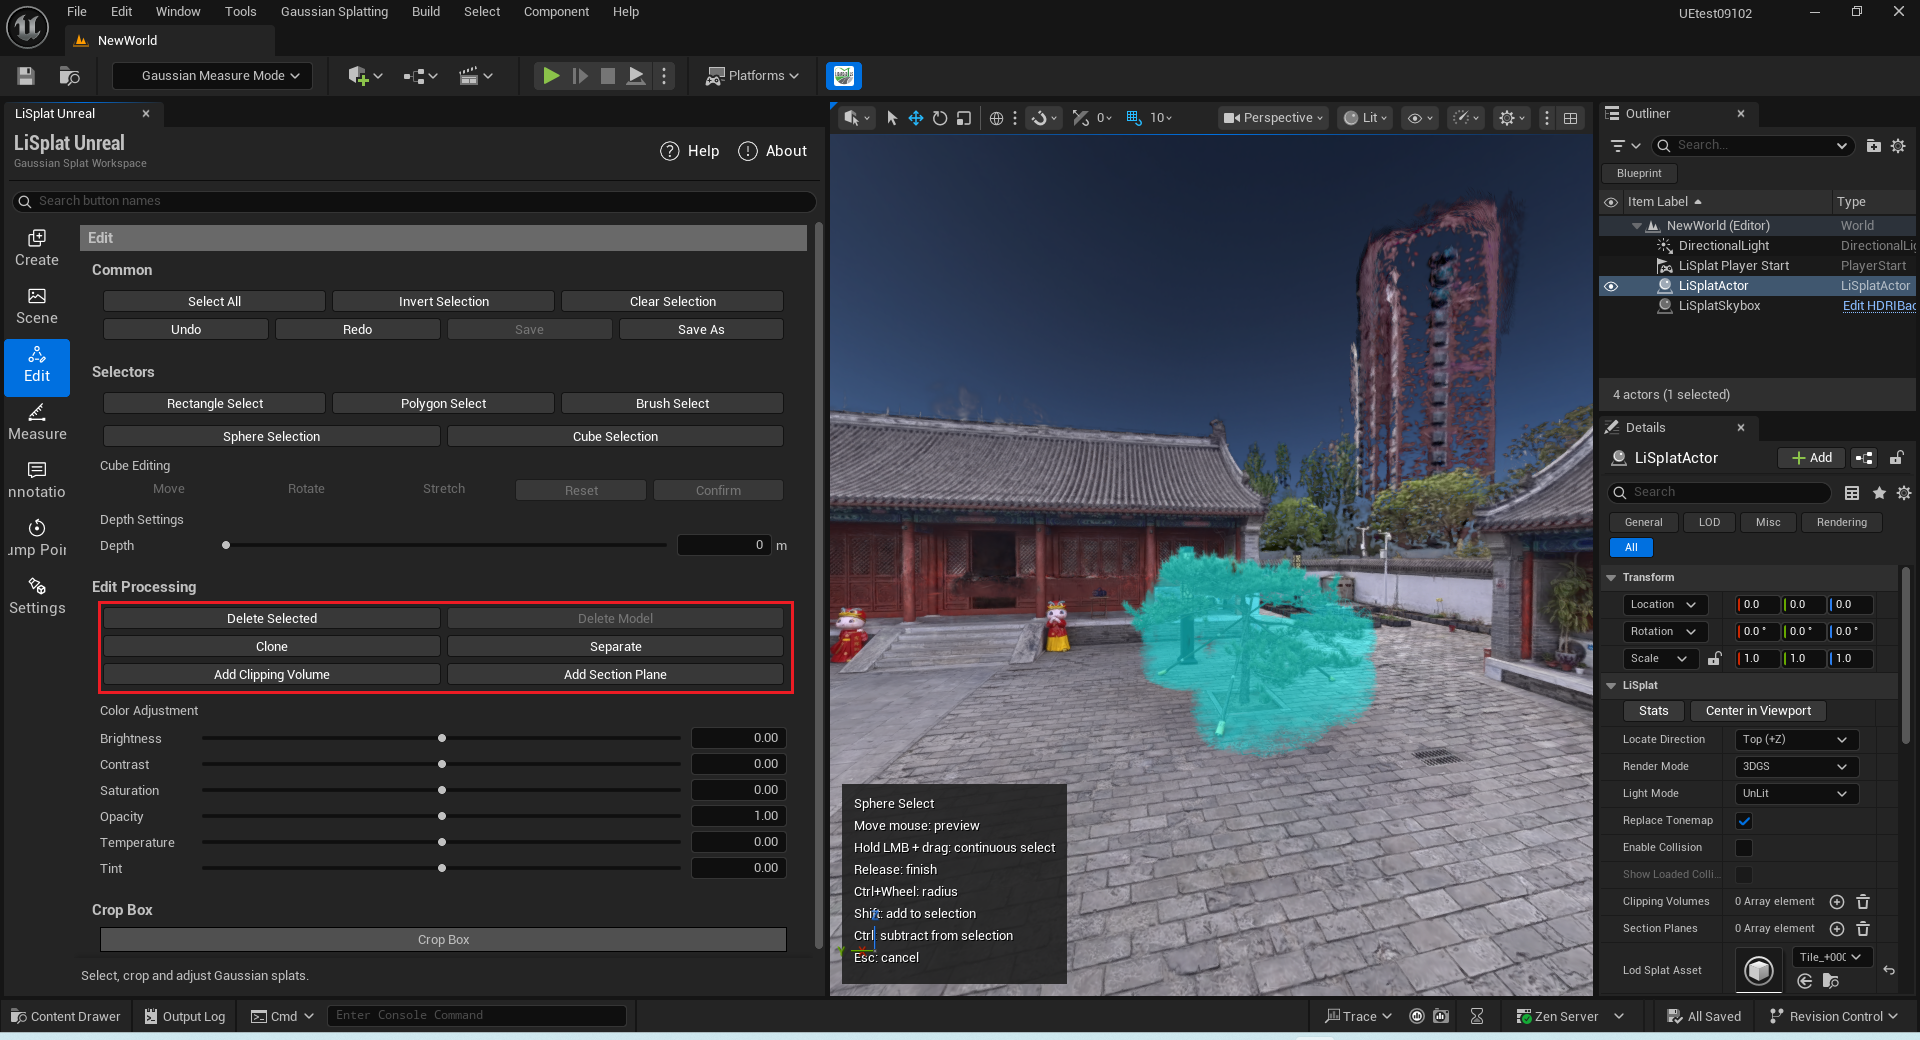Screen dimensions: 1920x1040
Task: Choose the rotate gizmo tool
Action: click(x=940, y=118)
